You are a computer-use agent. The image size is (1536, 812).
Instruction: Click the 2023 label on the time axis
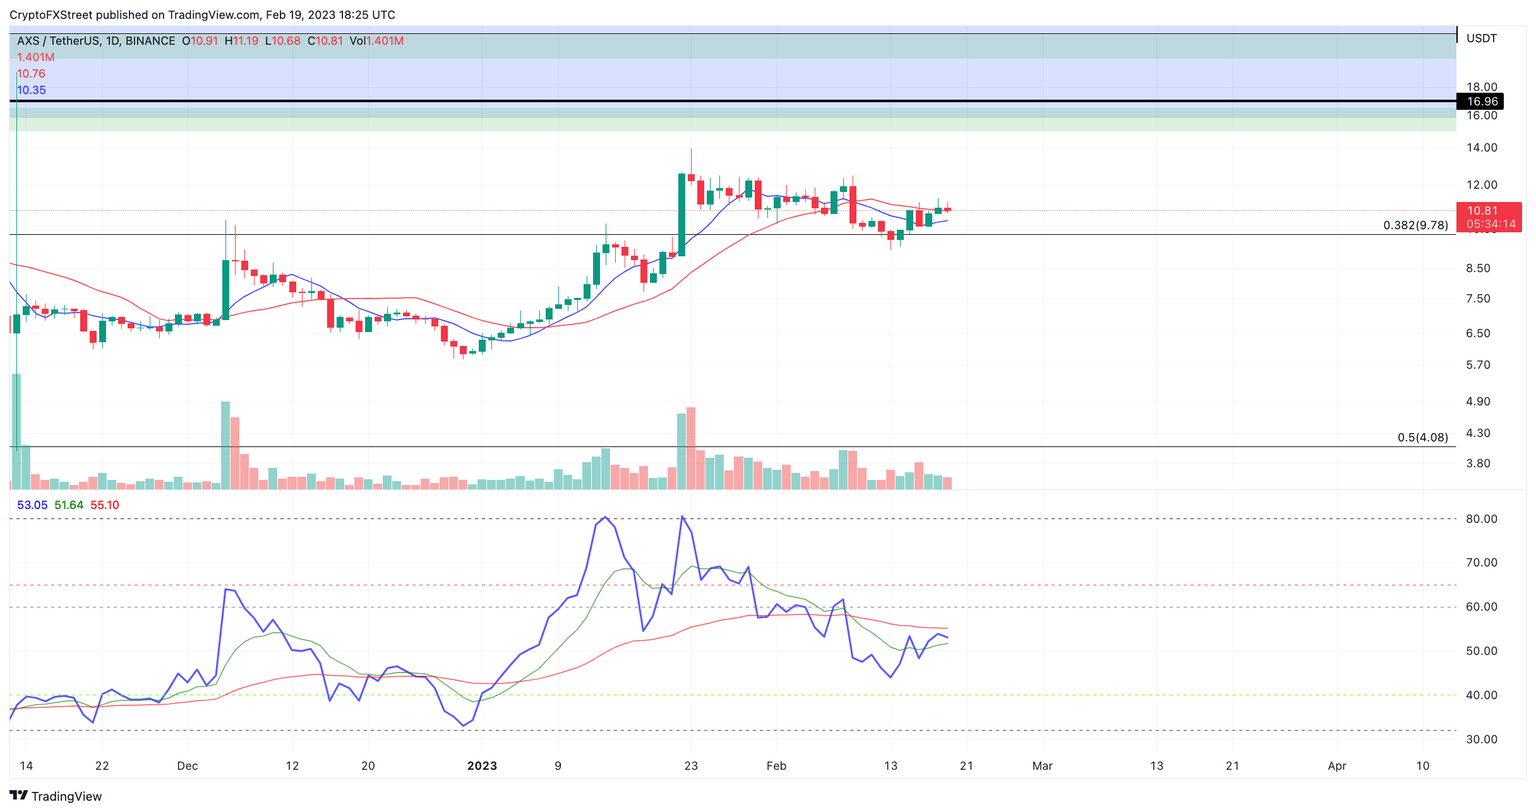482,766
